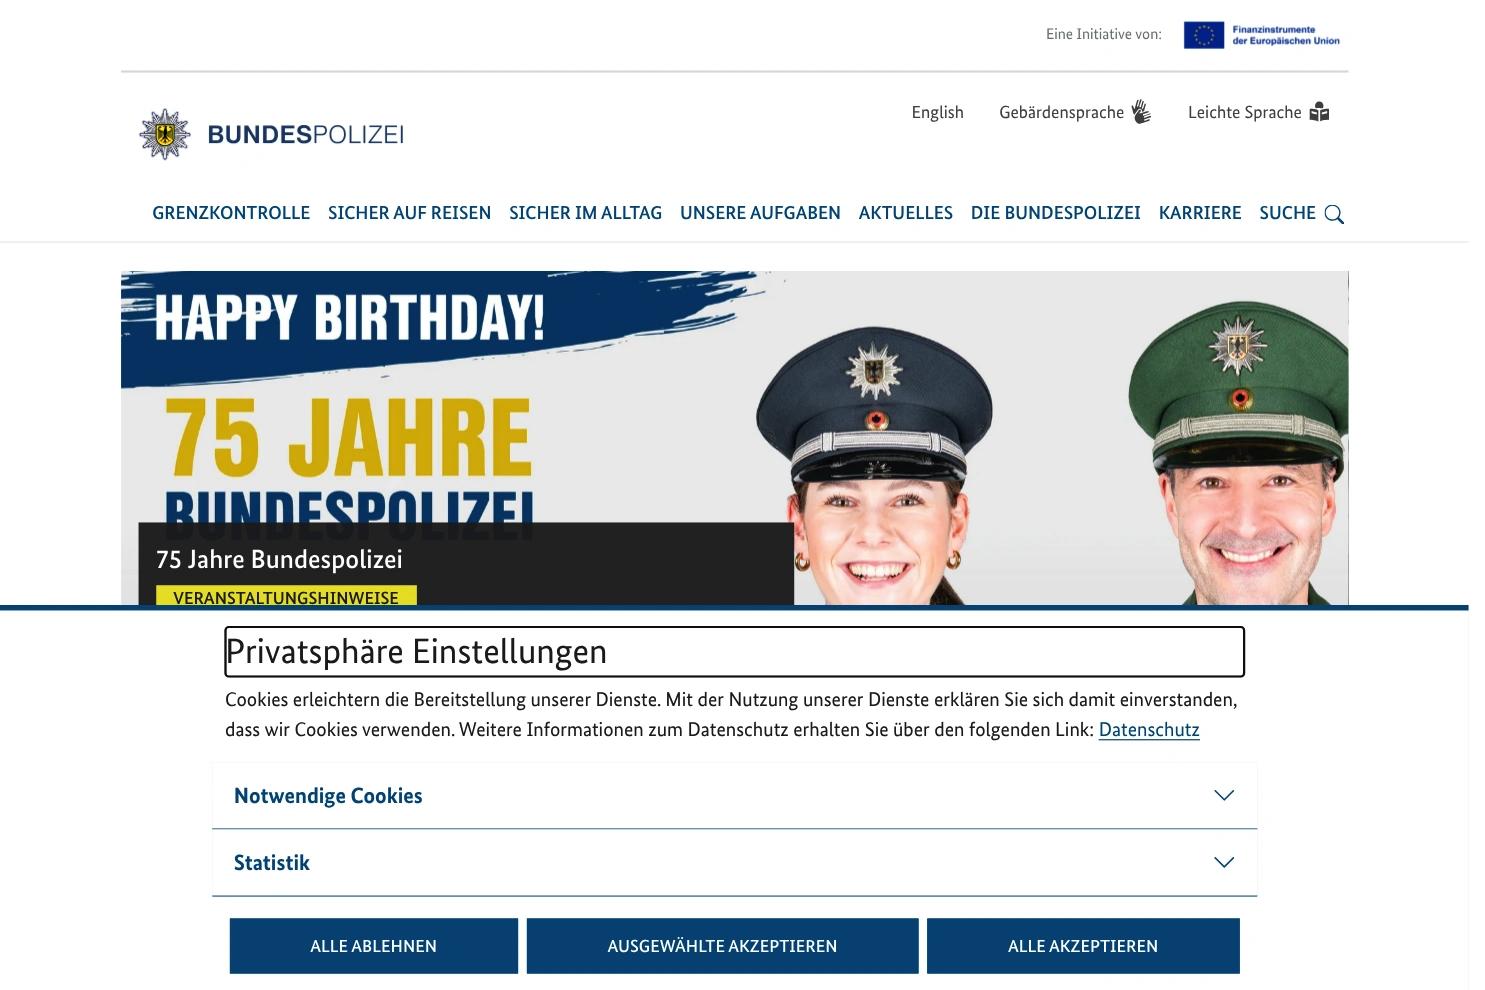The height and width of the screenshot is (990, 1485).
Task: Open the Sicher im Alltag menu
Action: 585,213
